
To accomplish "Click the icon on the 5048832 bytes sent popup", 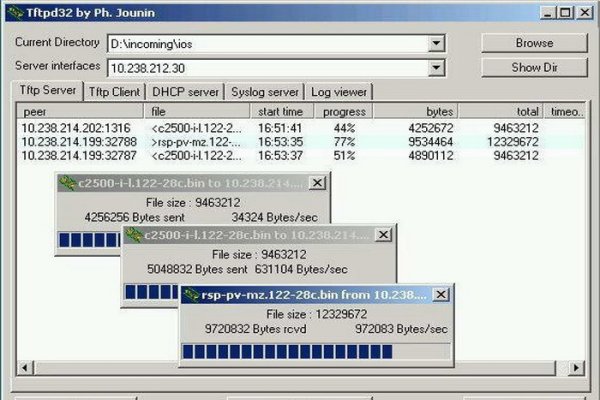I will tap(133, 235).
